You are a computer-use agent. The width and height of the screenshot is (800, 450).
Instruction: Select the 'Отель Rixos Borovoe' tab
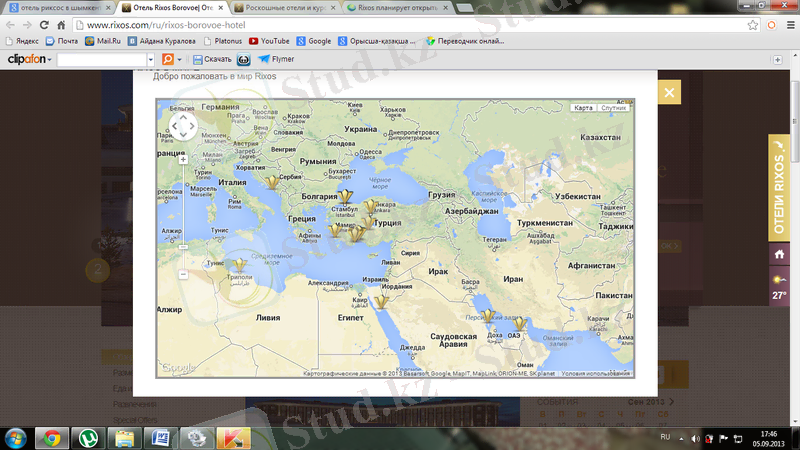click(172, 8)
